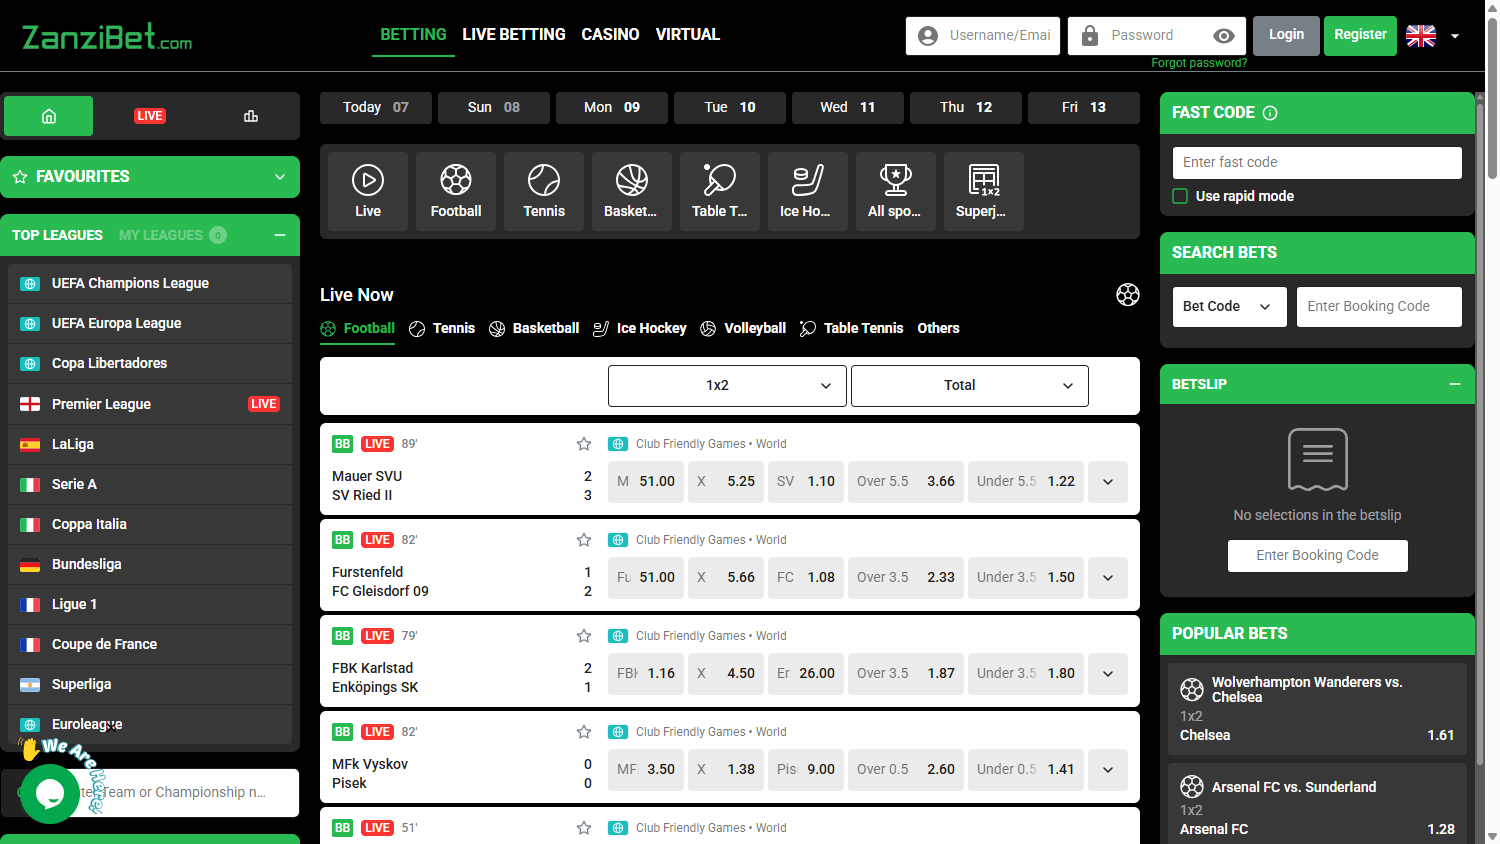Click the home icon in the sidebar
The height and width of the screenshot is (844, 1500).
pyautogui.click(x=48, y=116)
